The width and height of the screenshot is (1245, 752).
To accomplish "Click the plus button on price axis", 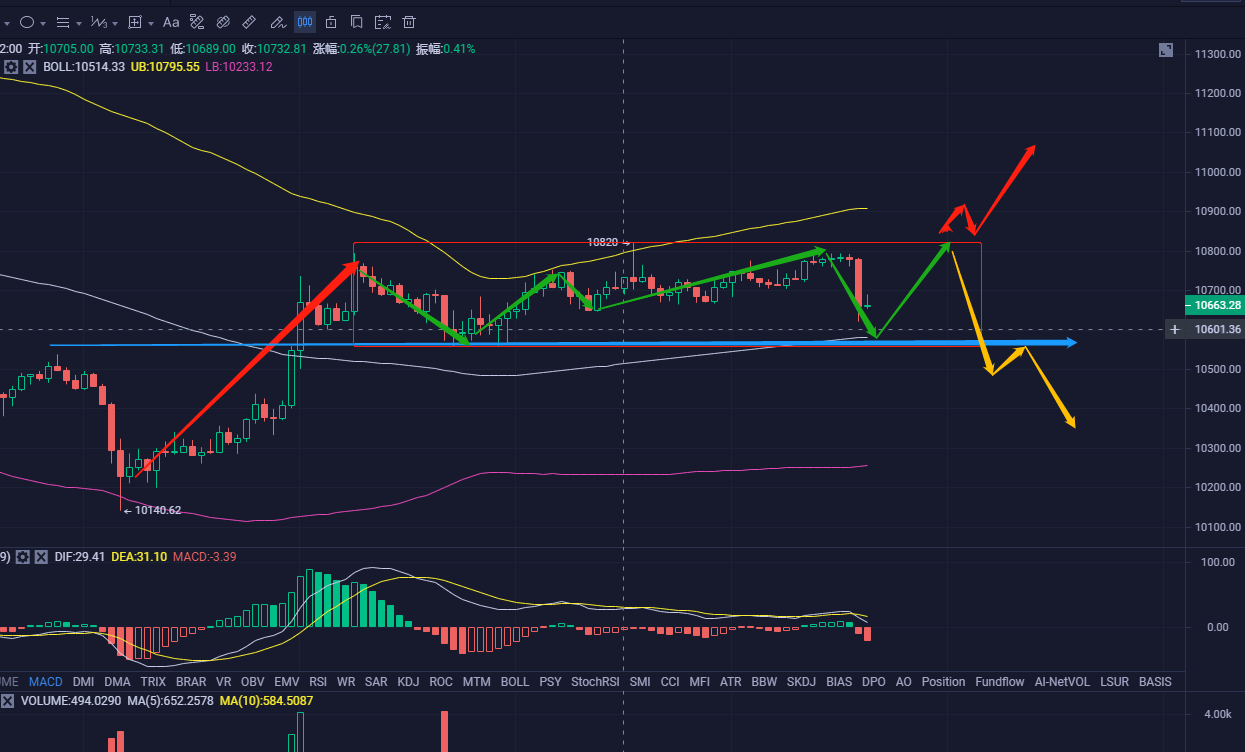I will coord(1174,329).
